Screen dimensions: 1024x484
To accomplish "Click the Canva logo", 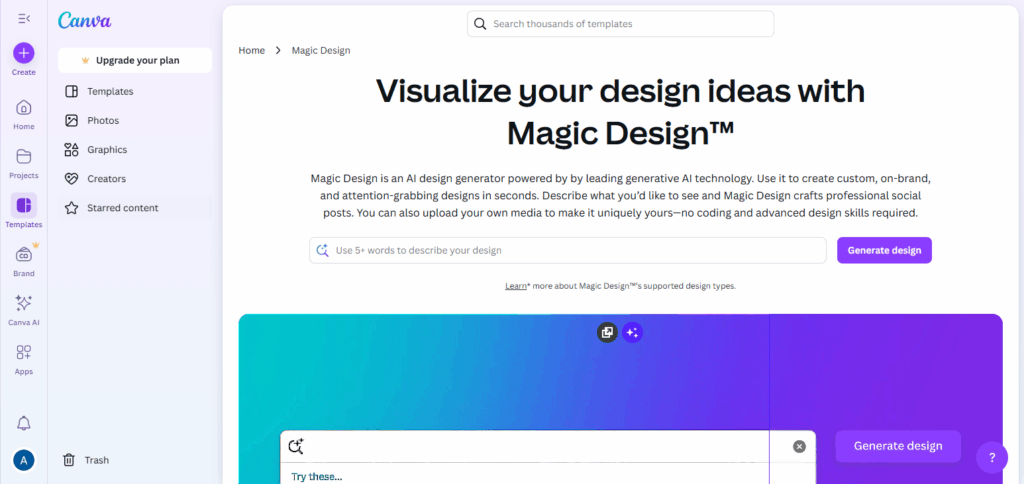I will point(84,21).
